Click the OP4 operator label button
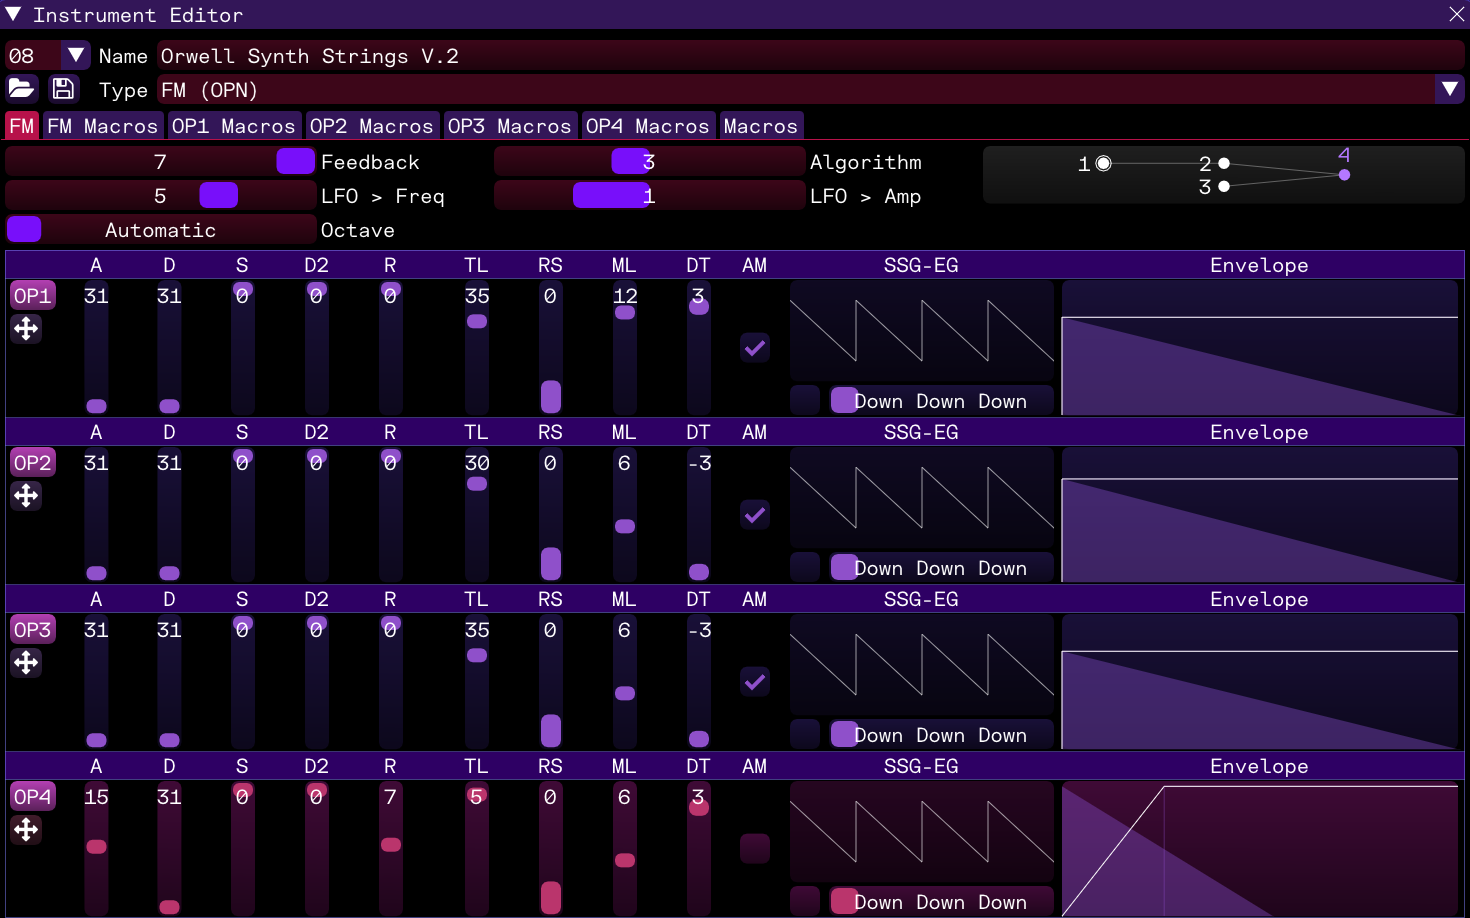The width and height of the screenshot is (1470, 918). pyautogui.click(x=32, y=797)
